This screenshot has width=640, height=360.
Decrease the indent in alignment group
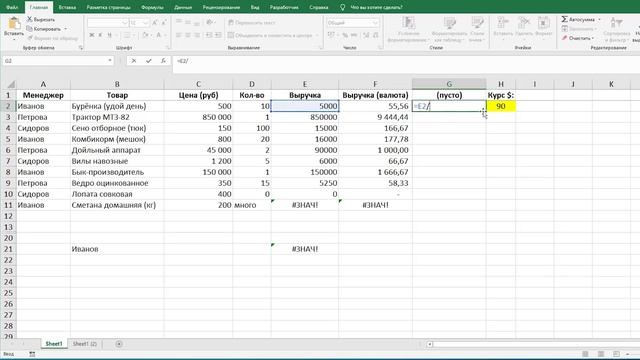click(x=209, y=36)
